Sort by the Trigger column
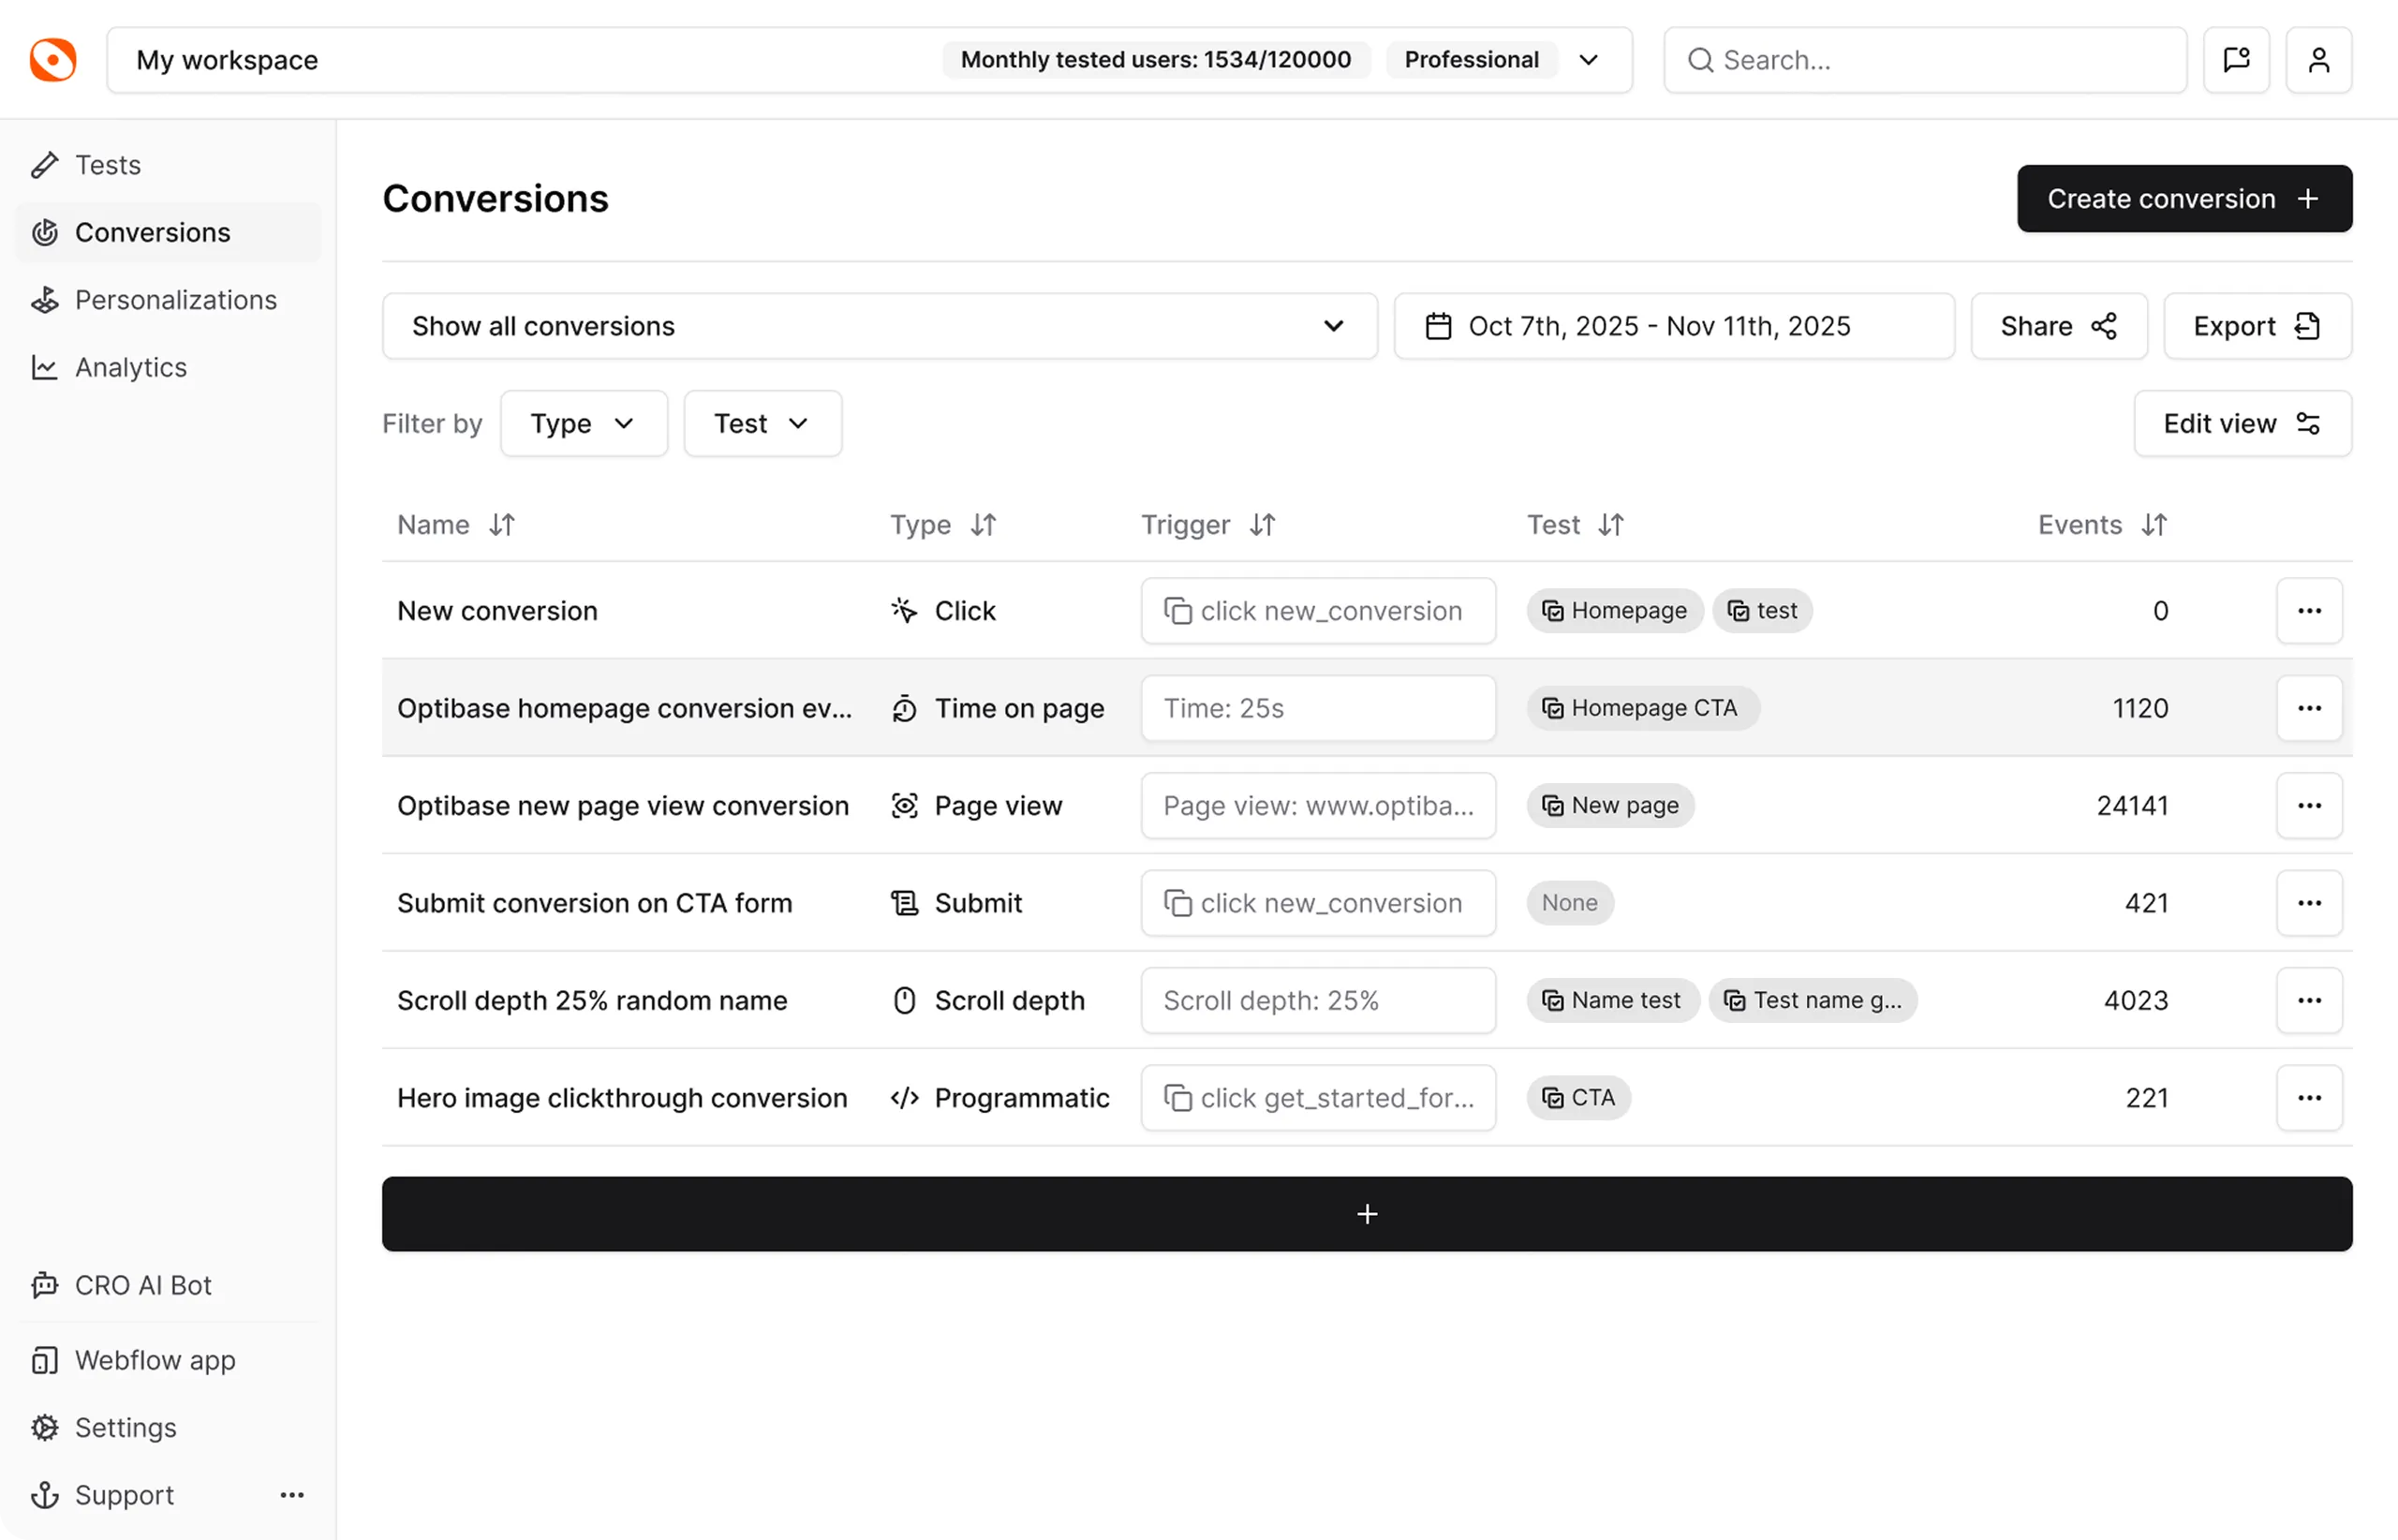 (x=1262, y=525)
